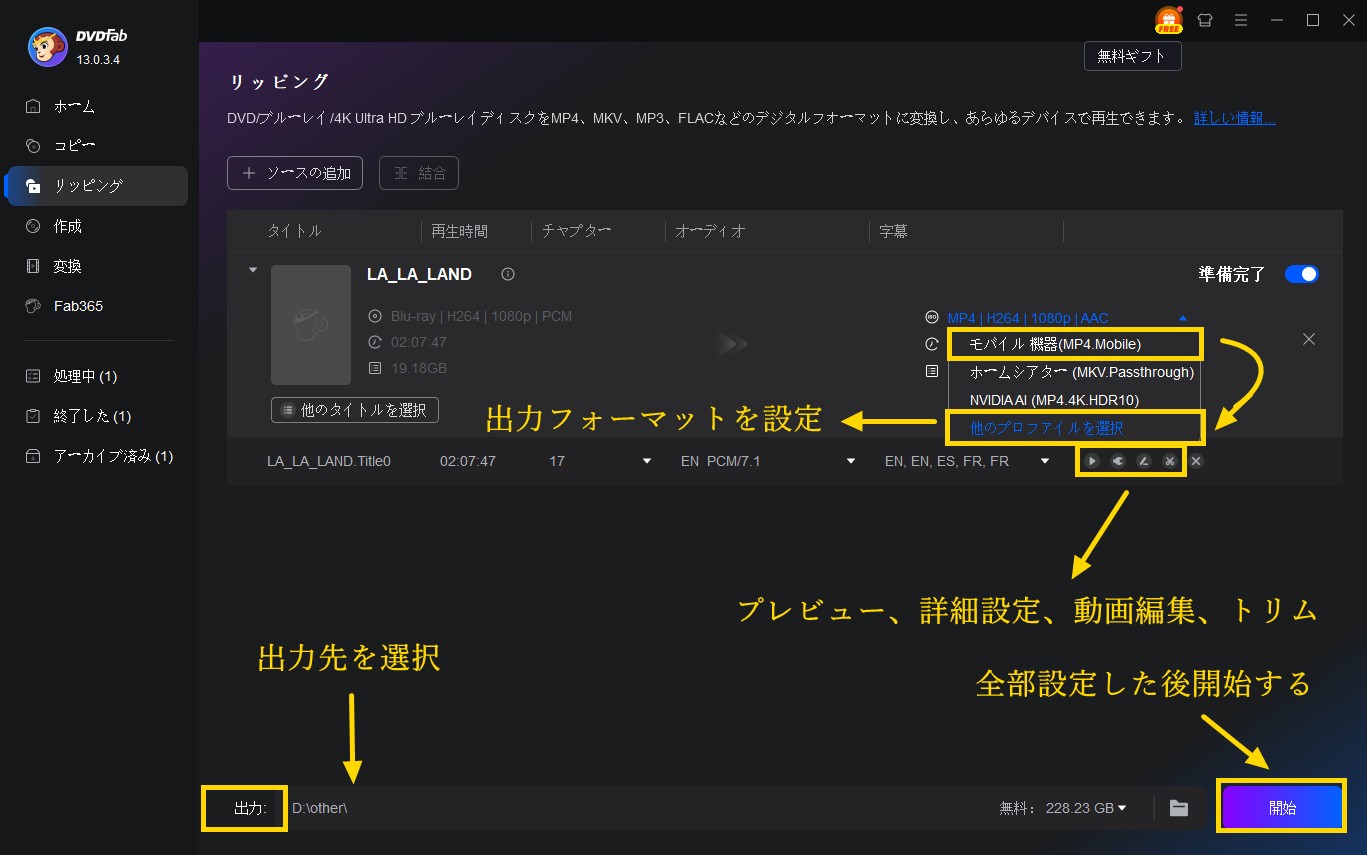
Task: Click 無料ギフト tooltip label
Action: (1132, 57)
